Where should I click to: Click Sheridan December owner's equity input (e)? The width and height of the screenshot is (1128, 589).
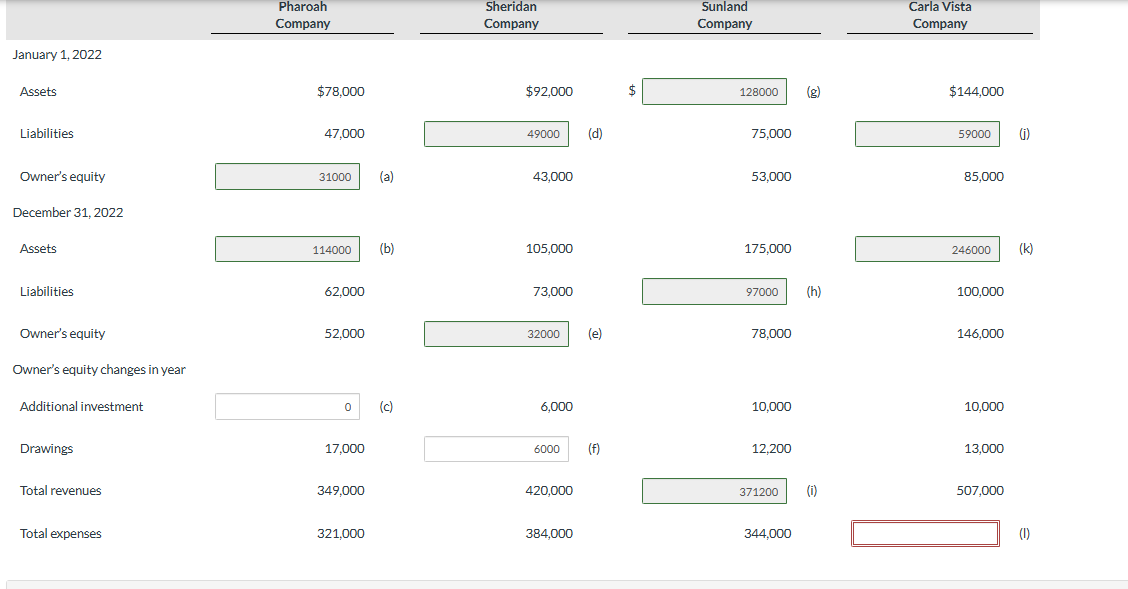tap(496, 334)
